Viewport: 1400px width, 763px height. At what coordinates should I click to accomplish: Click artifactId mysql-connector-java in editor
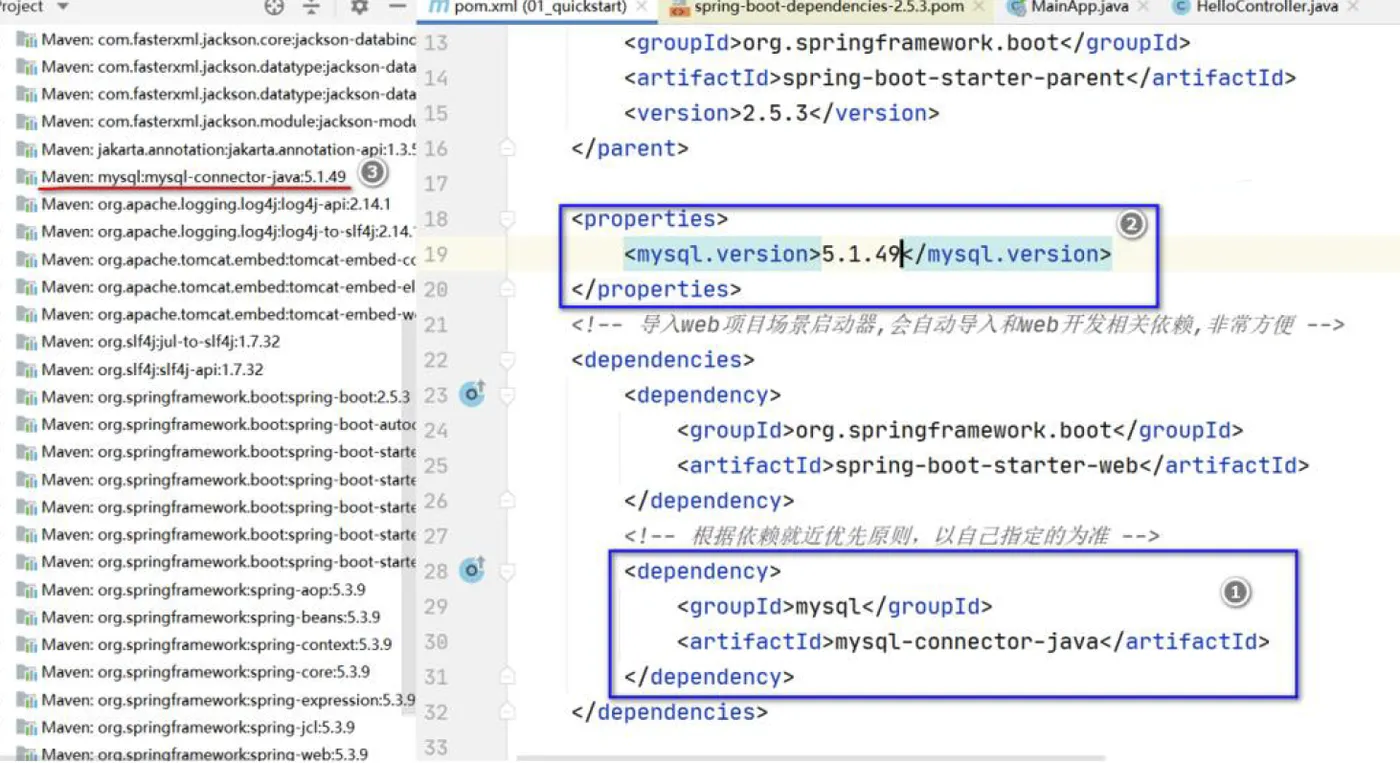[x=966, y=641]
